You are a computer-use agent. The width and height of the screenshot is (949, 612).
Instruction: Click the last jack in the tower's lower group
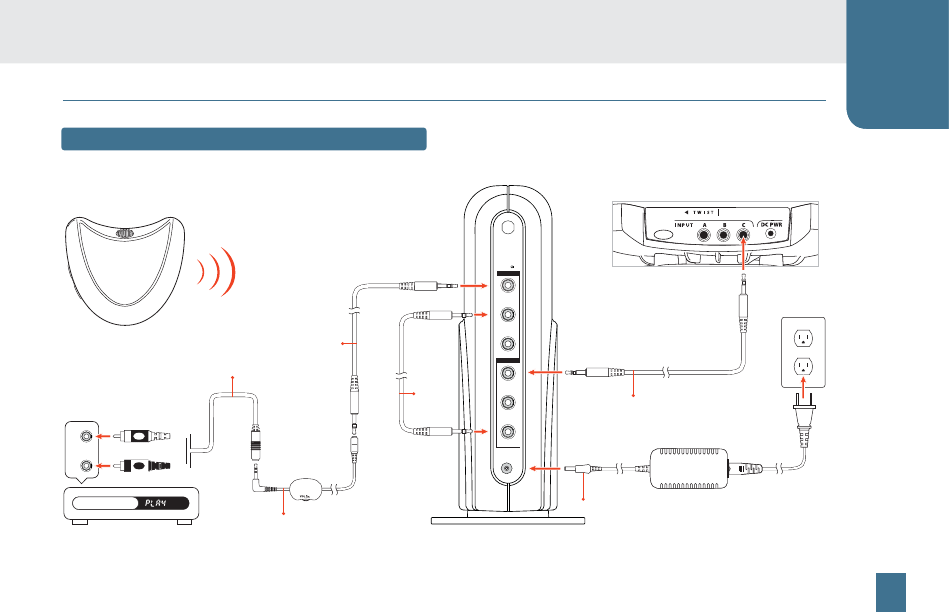click(x=508, y=432)
